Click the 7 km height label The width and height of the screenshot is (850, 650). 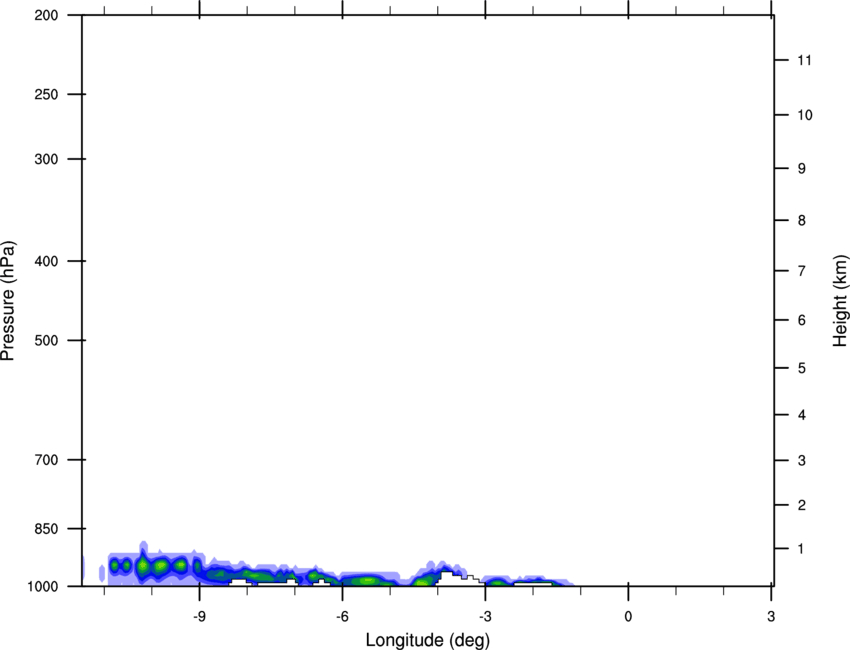(802, 271)
